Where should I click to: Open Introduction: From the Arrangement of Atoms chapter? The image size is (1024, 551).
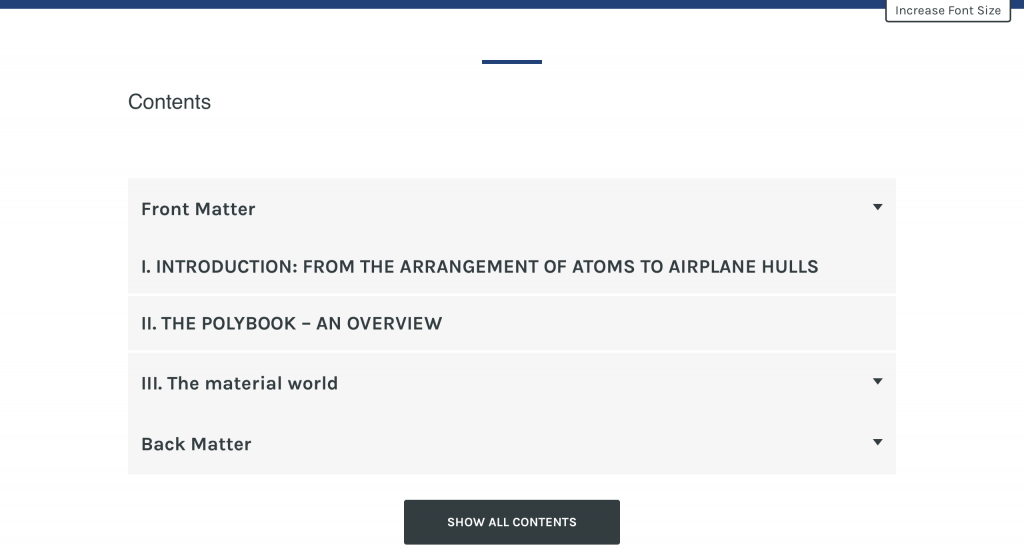[479, 266]
